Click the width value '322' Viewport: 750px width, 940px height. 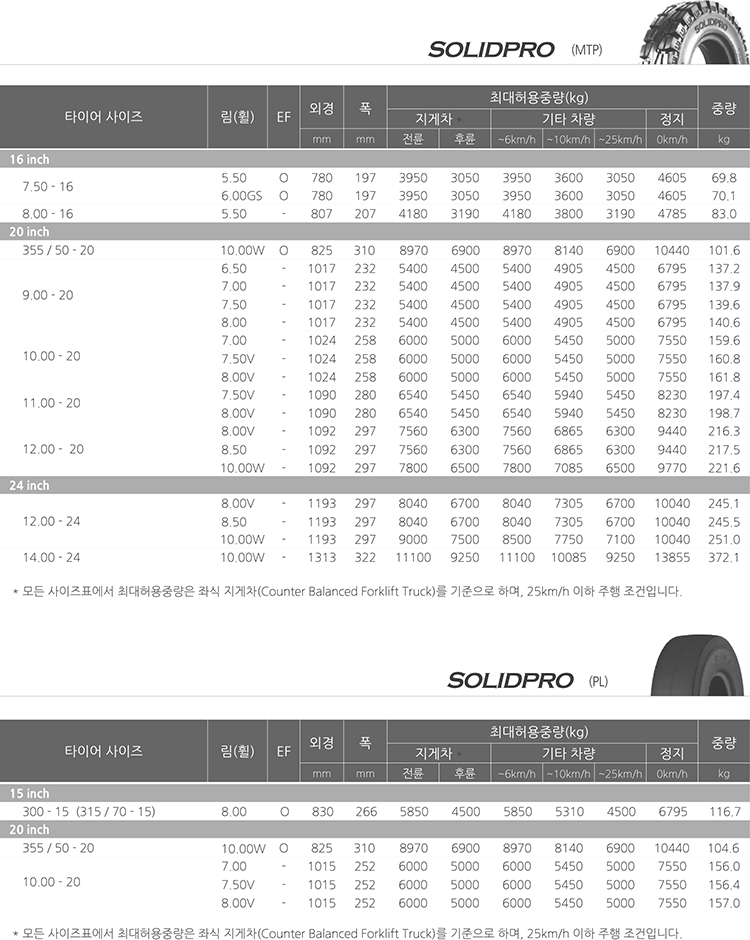tap(365, 557)
